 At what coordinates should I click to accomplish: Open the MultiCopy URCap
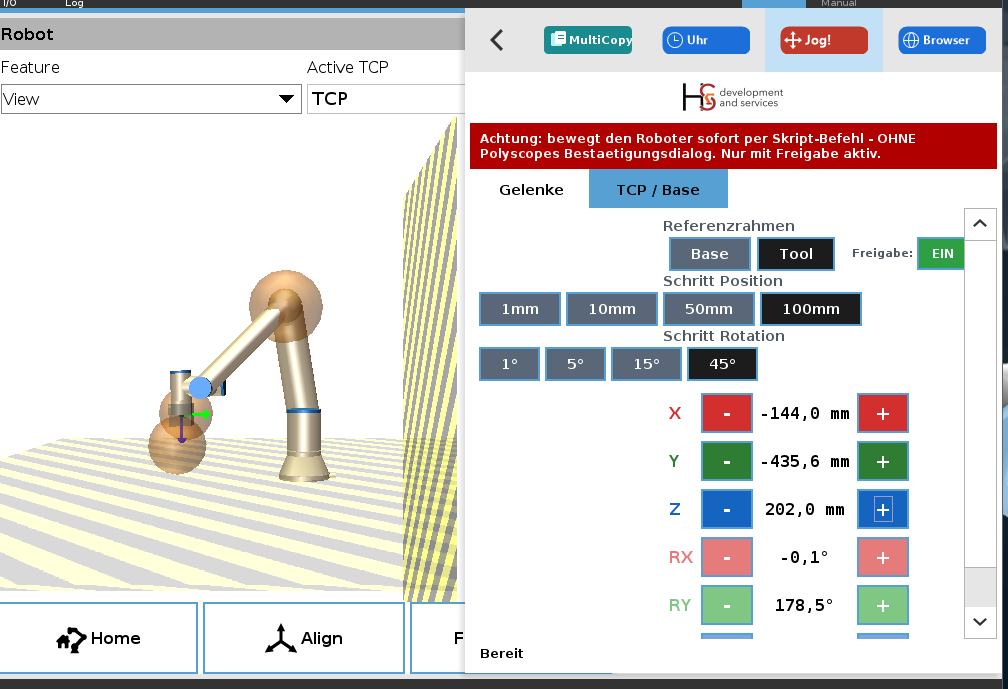point(588,40)
